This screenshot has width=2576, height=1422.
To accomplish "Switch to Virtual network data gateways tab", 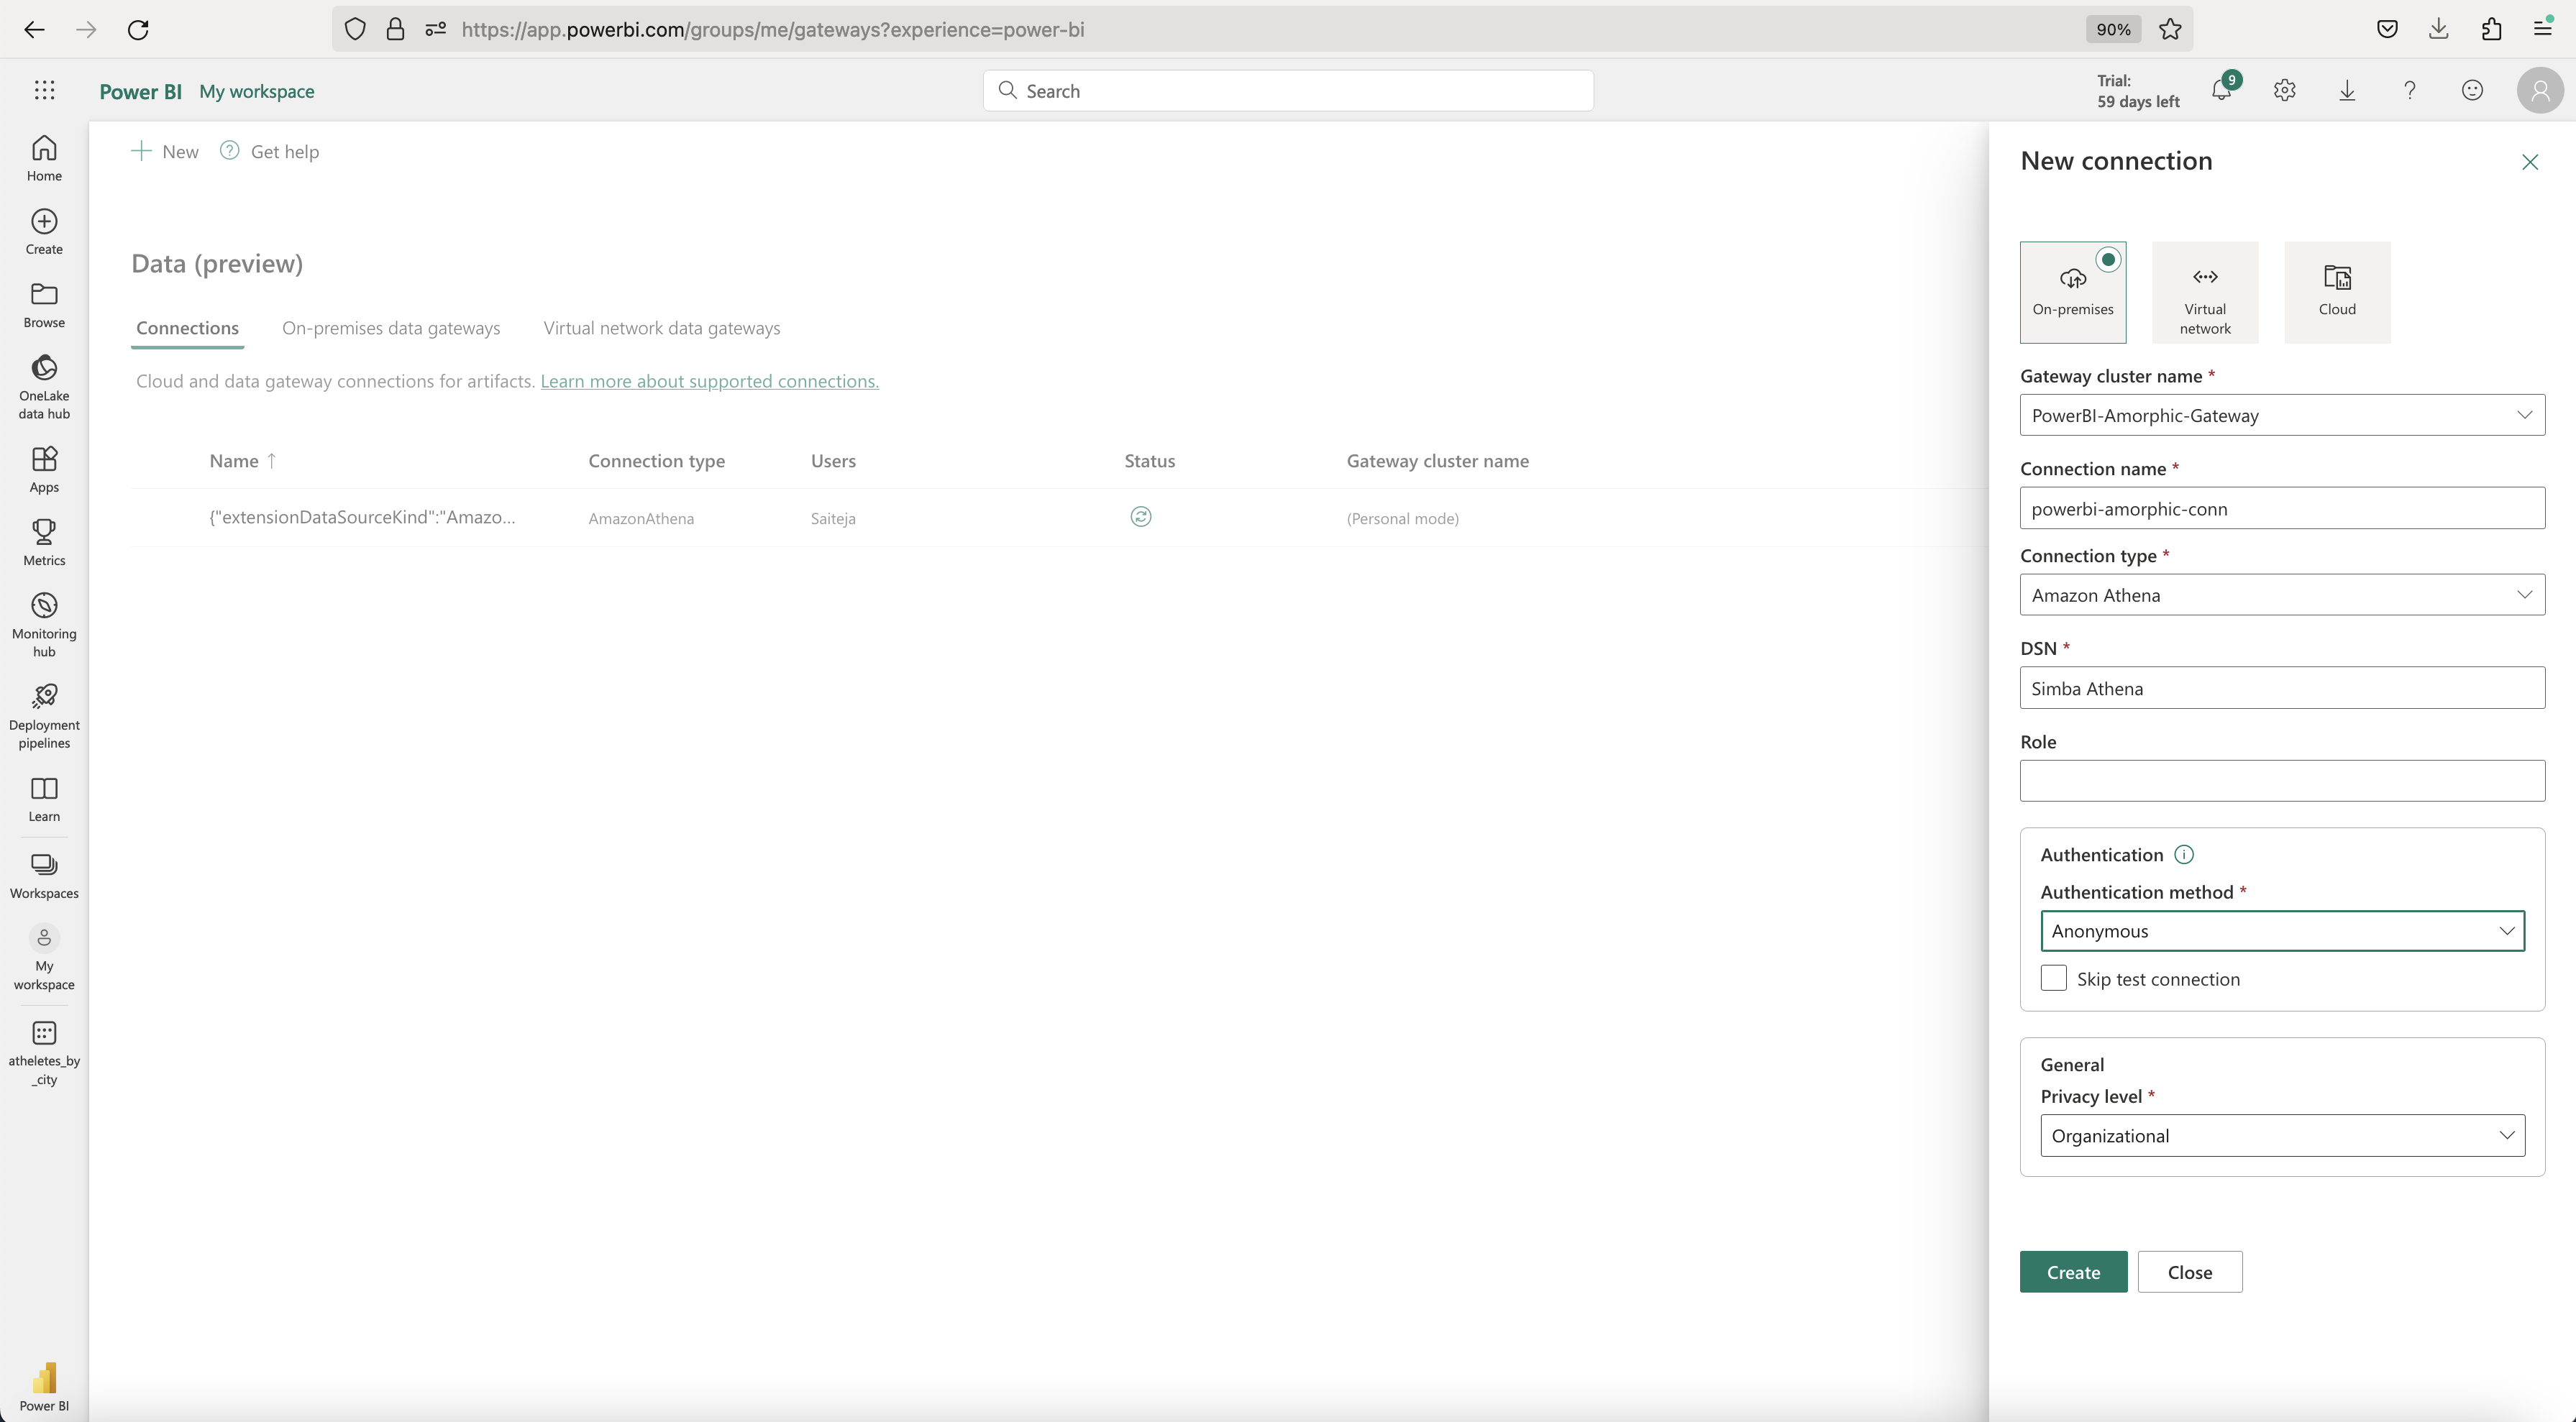I will [x=662, y=328].
